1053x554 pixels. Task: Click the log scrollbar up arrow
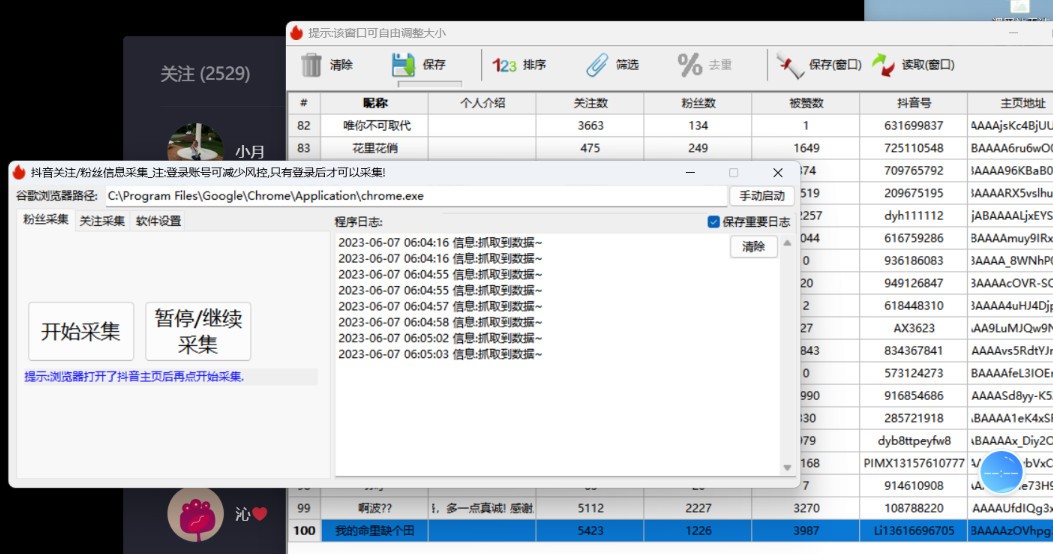[x=787, y=243]
